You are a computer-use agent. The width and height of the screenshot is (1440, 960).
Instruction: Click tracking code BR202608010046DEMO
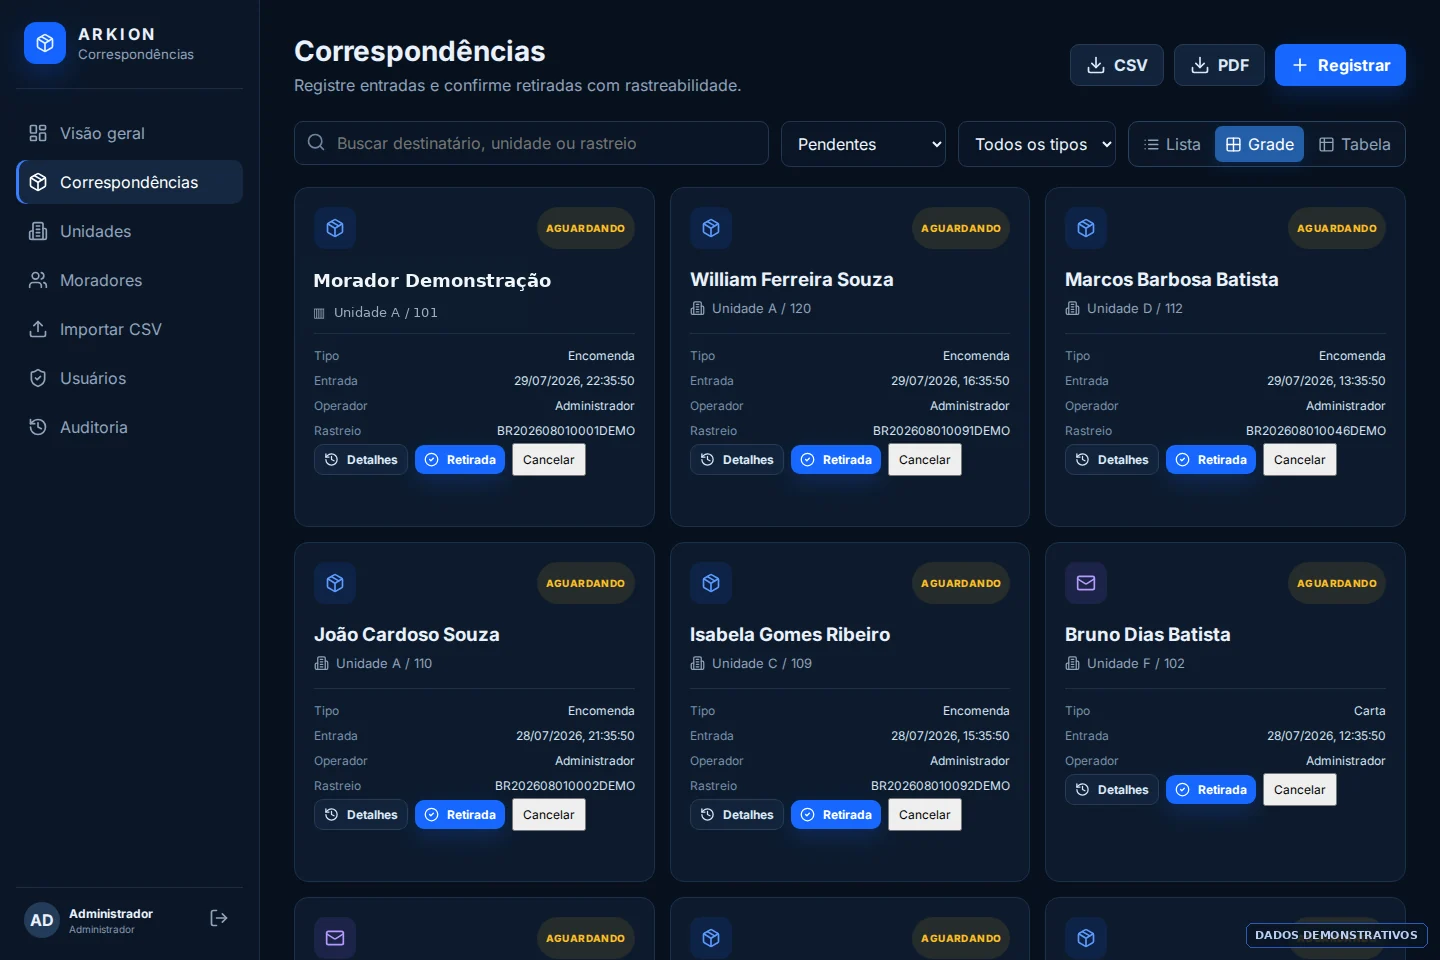pos(1316,431)
